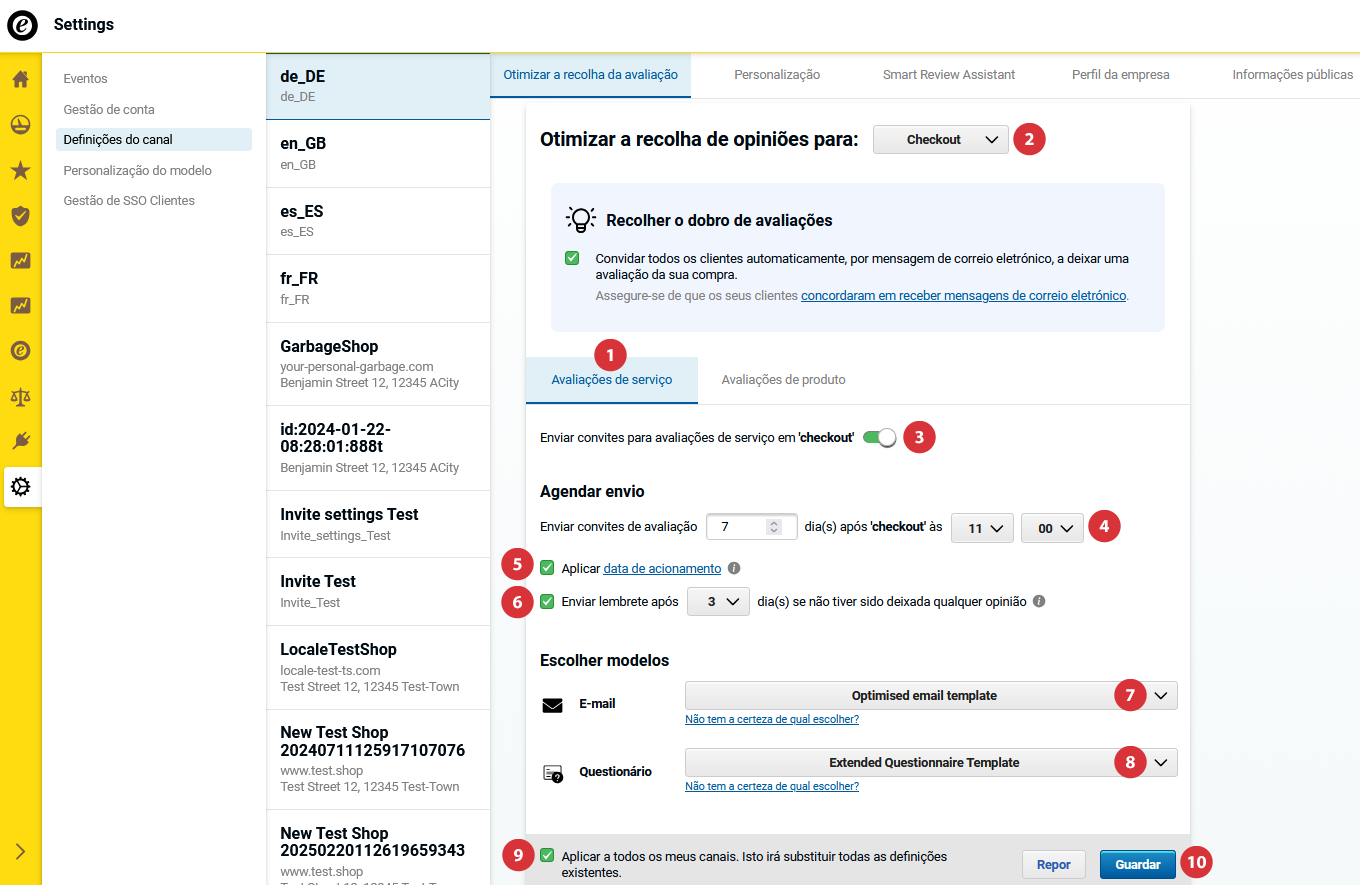Click the gauge dashboard sidebar icon
1360x885 pixels.
click(x=20, y=125)
